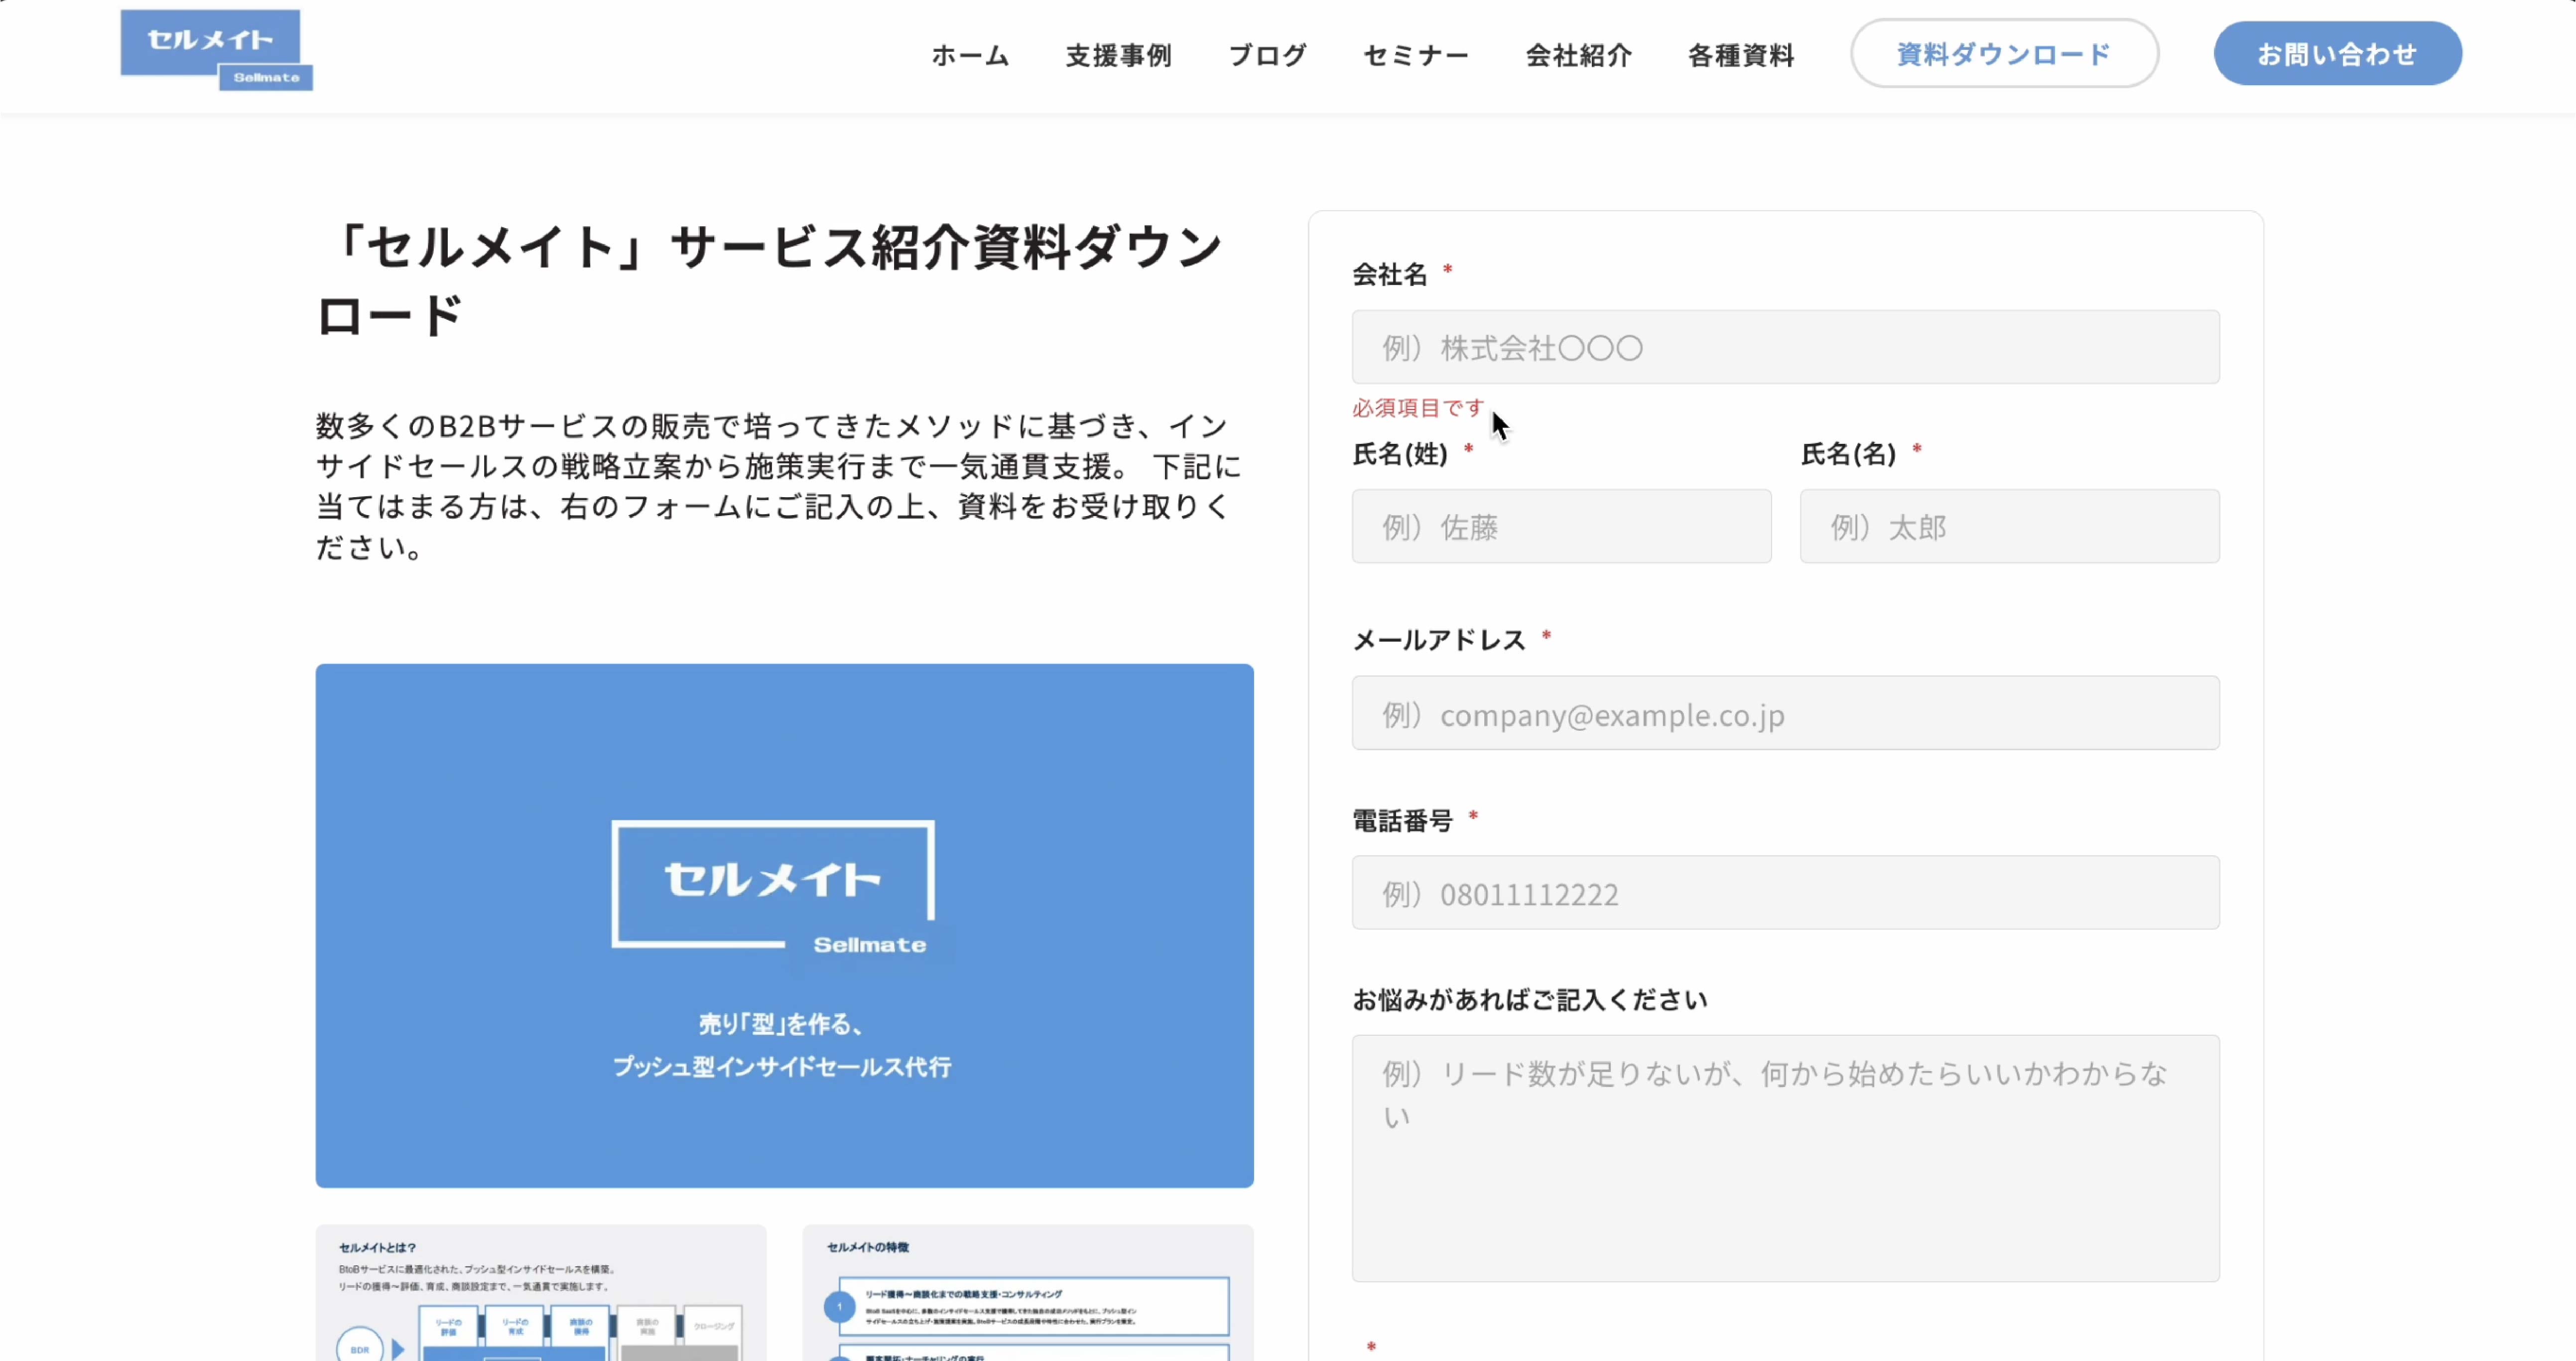Image resolution: width=2576 pixels, height=1361 pixels.
Task: Navigate to 各種資料
Action: pyautogui.click(x=1740, y=55)
